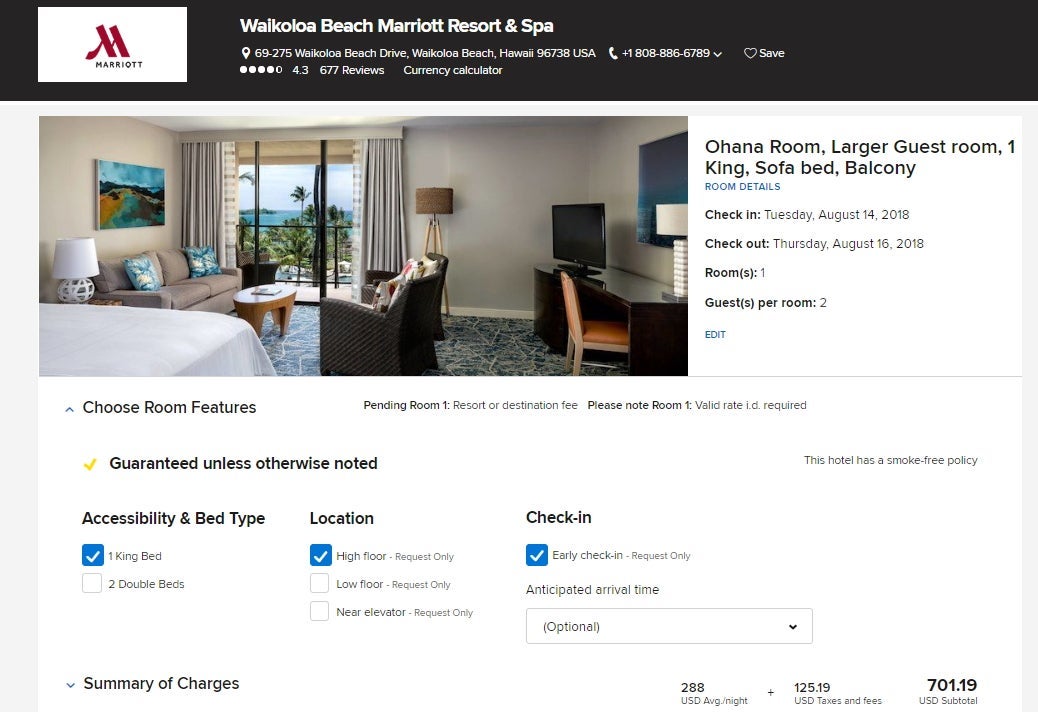
Task: Collapse the Choose Room Features section
Action: pyautogui.click(x=70, y=410)
